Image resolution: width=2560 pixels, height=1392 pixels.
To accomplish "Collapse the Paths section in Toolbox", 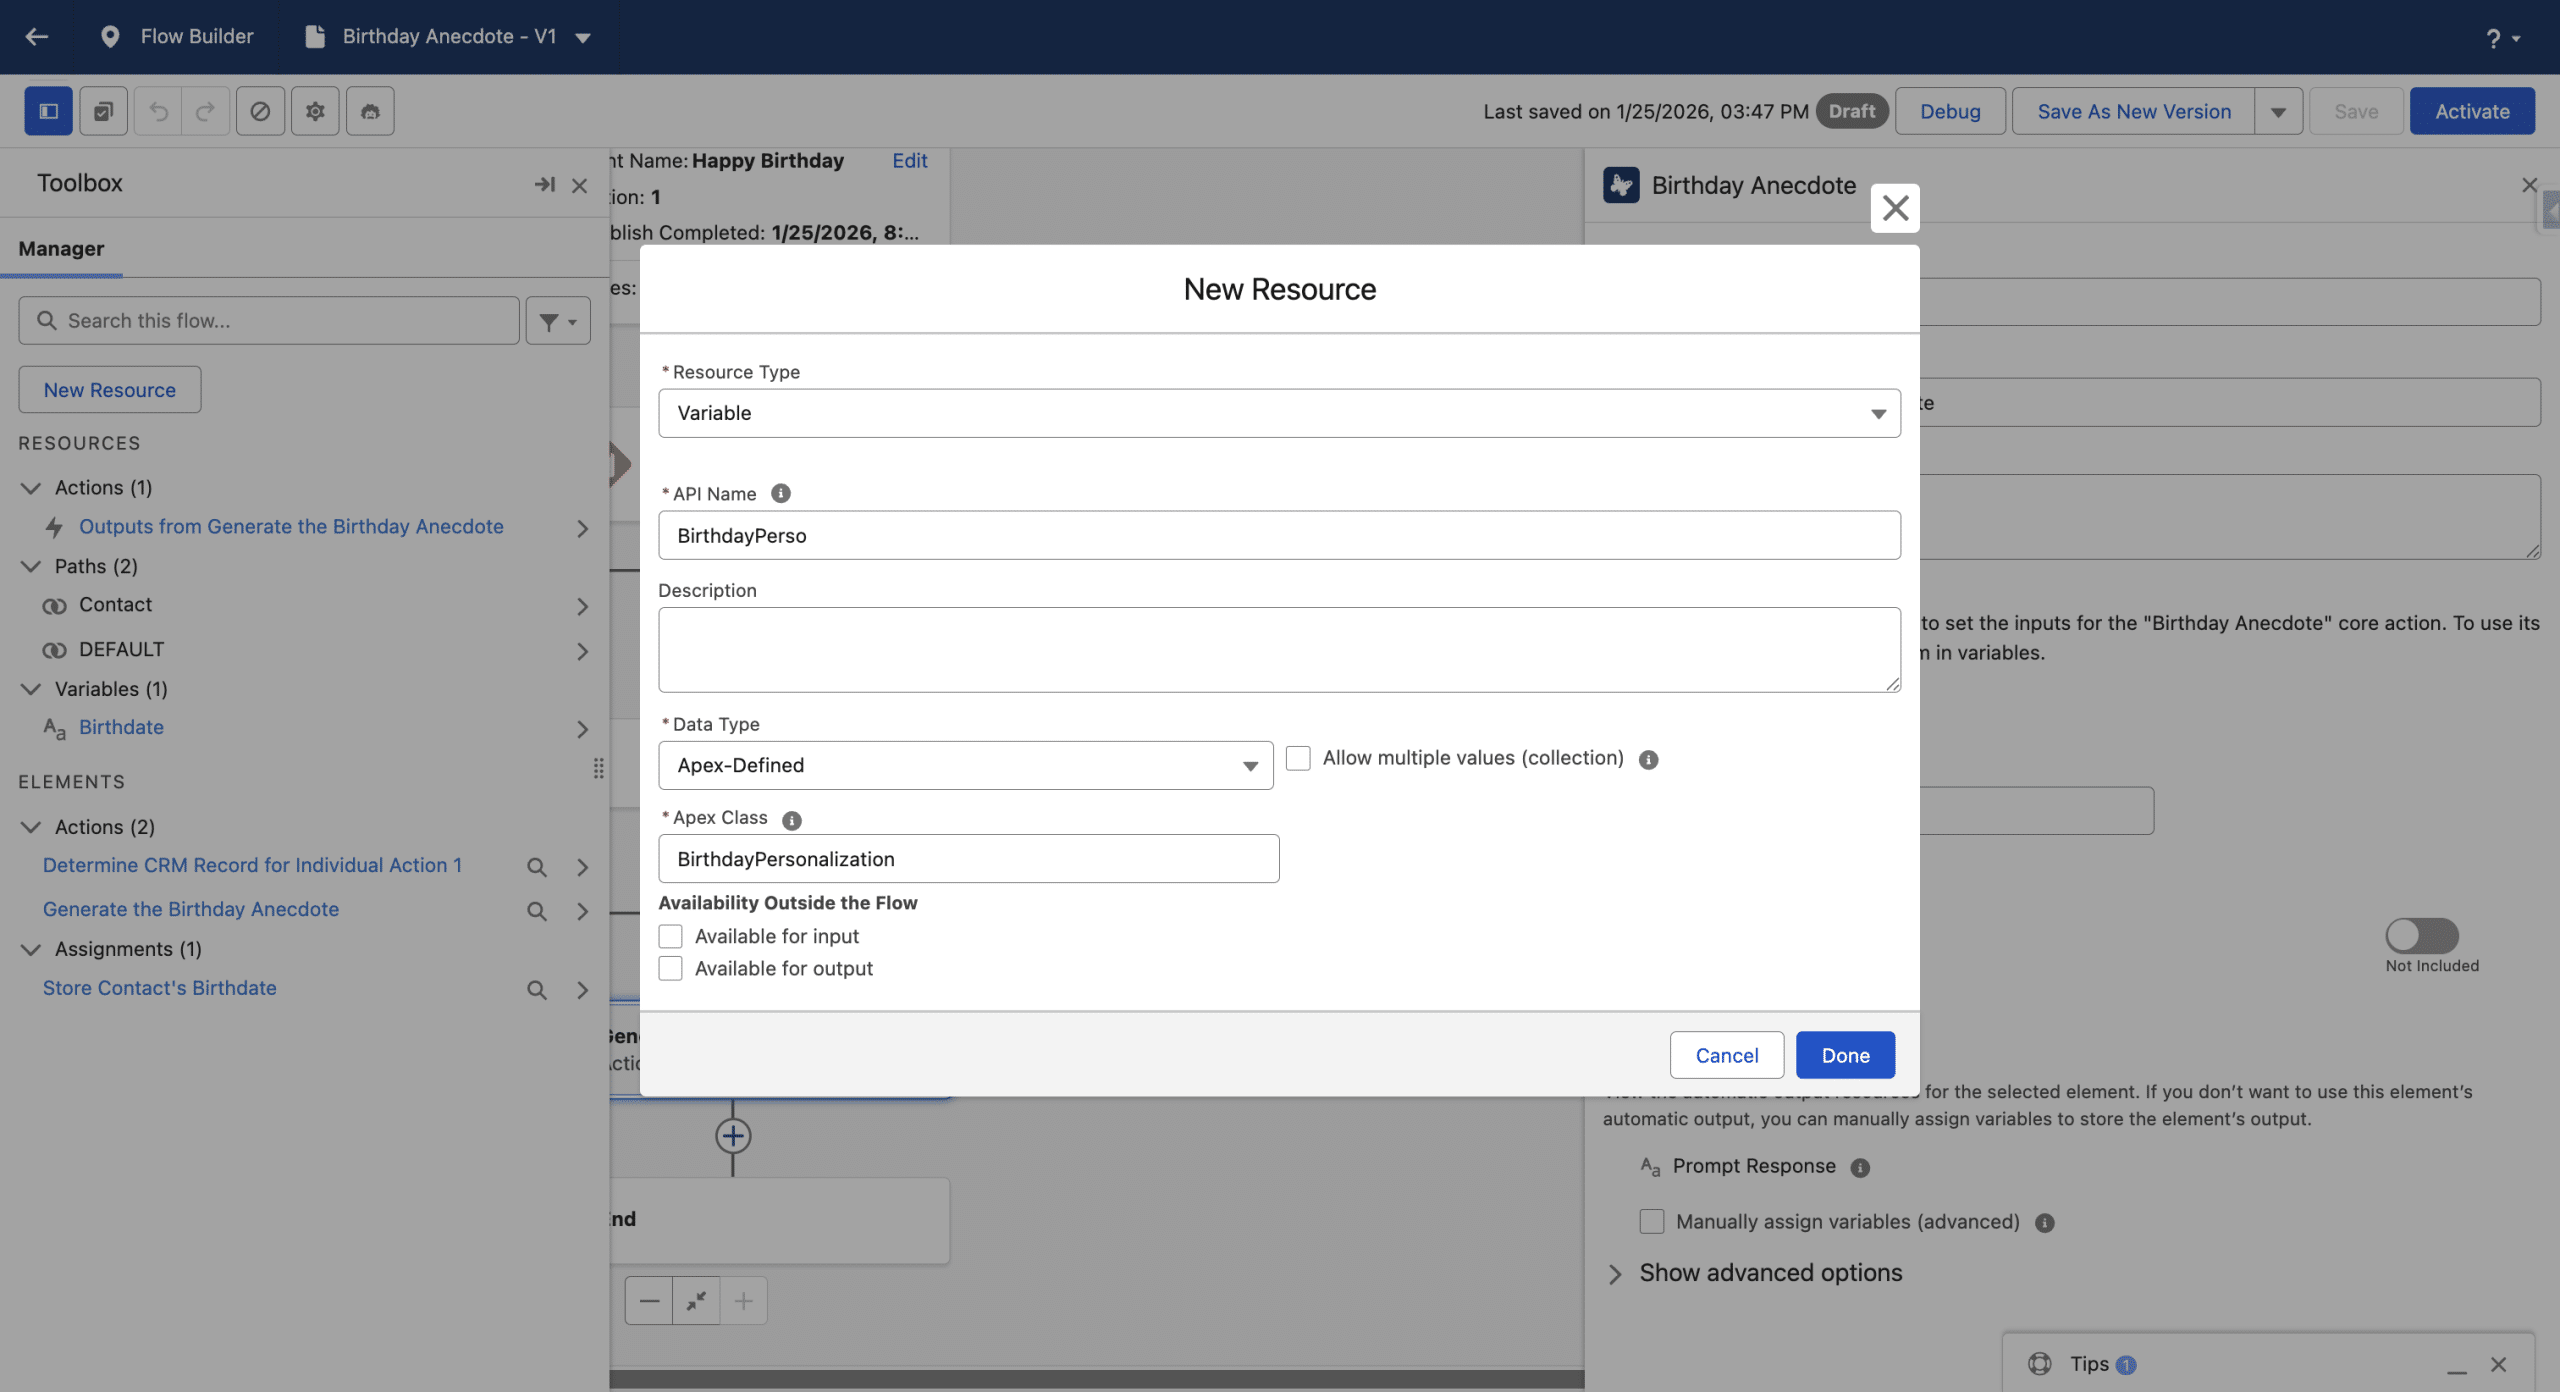I will tap(31, 566).
